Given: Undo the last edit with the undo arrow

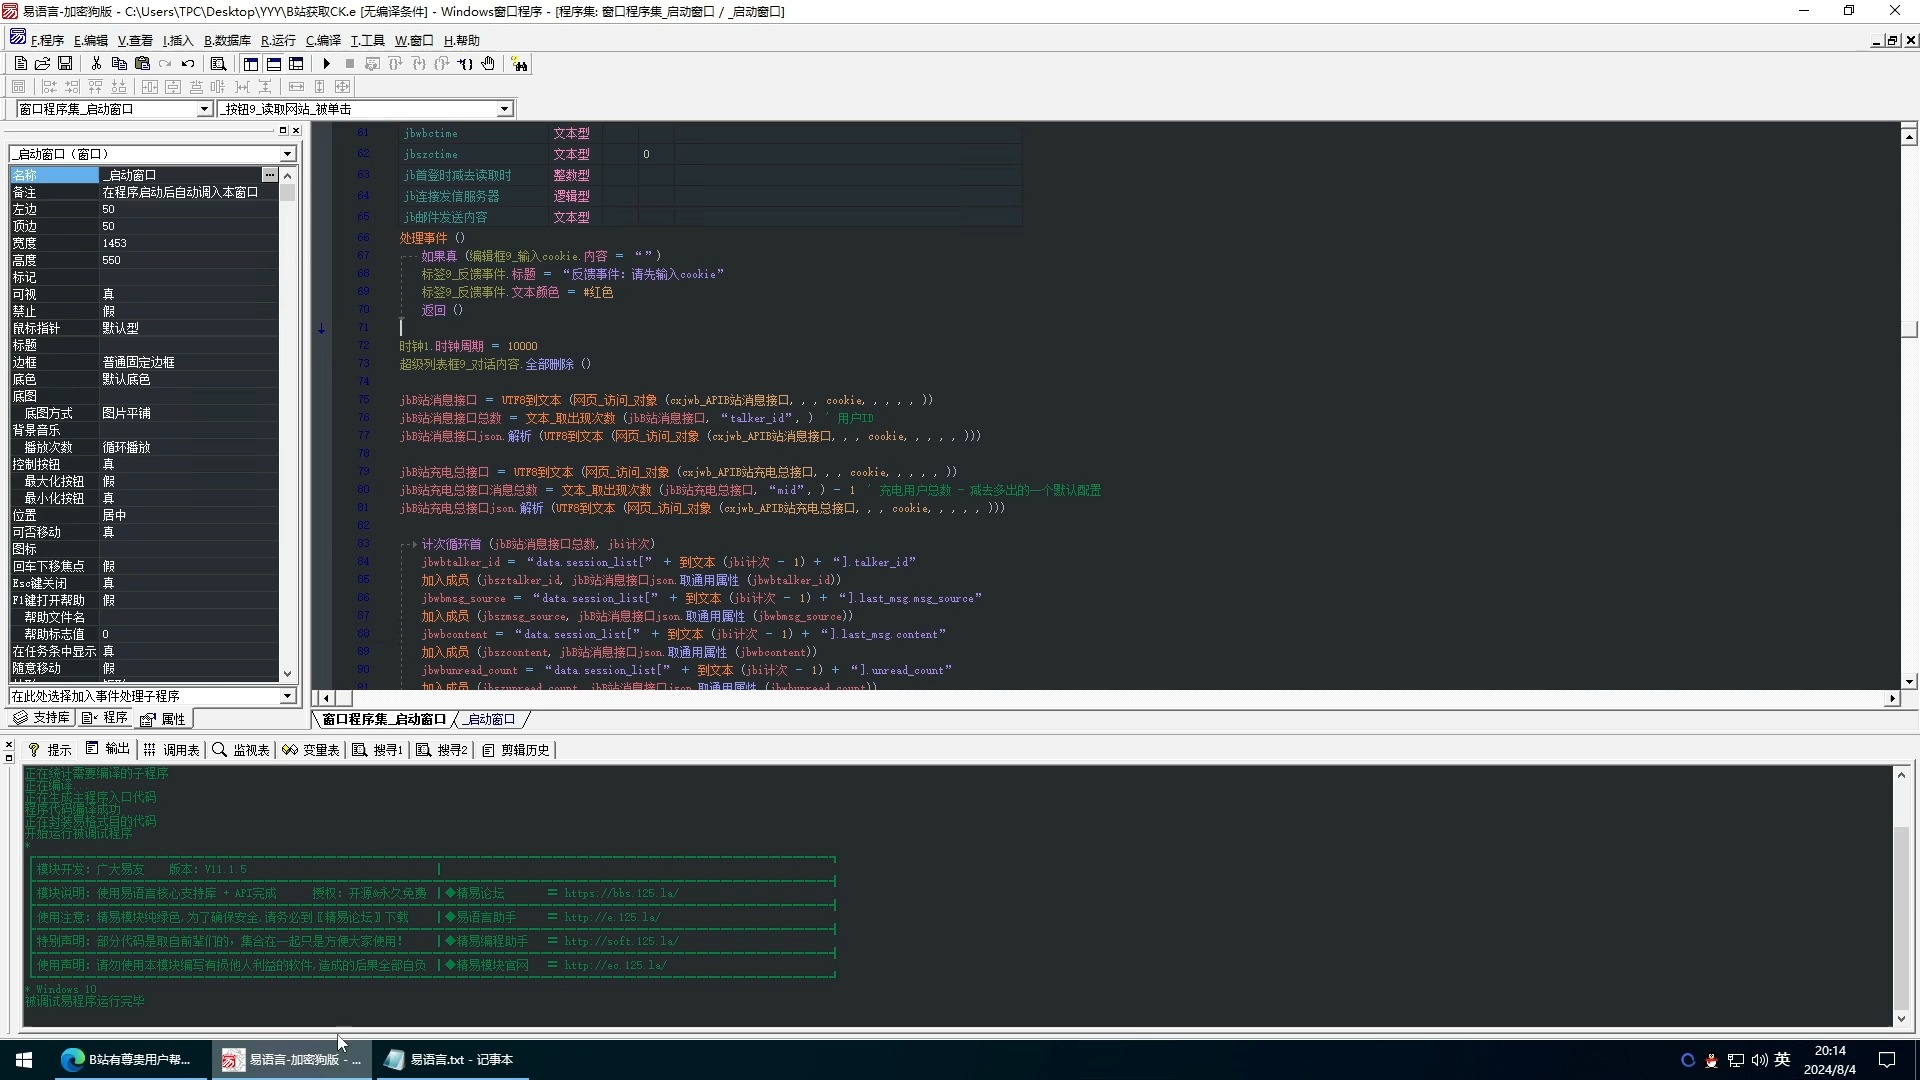Looking at the screenshot, I should [x=188, y=64].
